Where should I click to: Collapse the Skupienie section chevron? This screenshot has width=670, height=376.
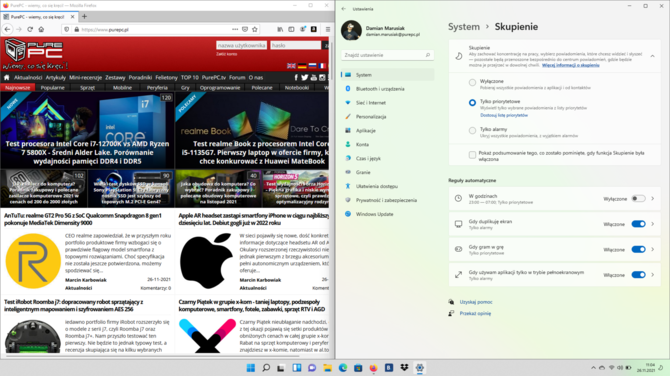click(652, 56)
